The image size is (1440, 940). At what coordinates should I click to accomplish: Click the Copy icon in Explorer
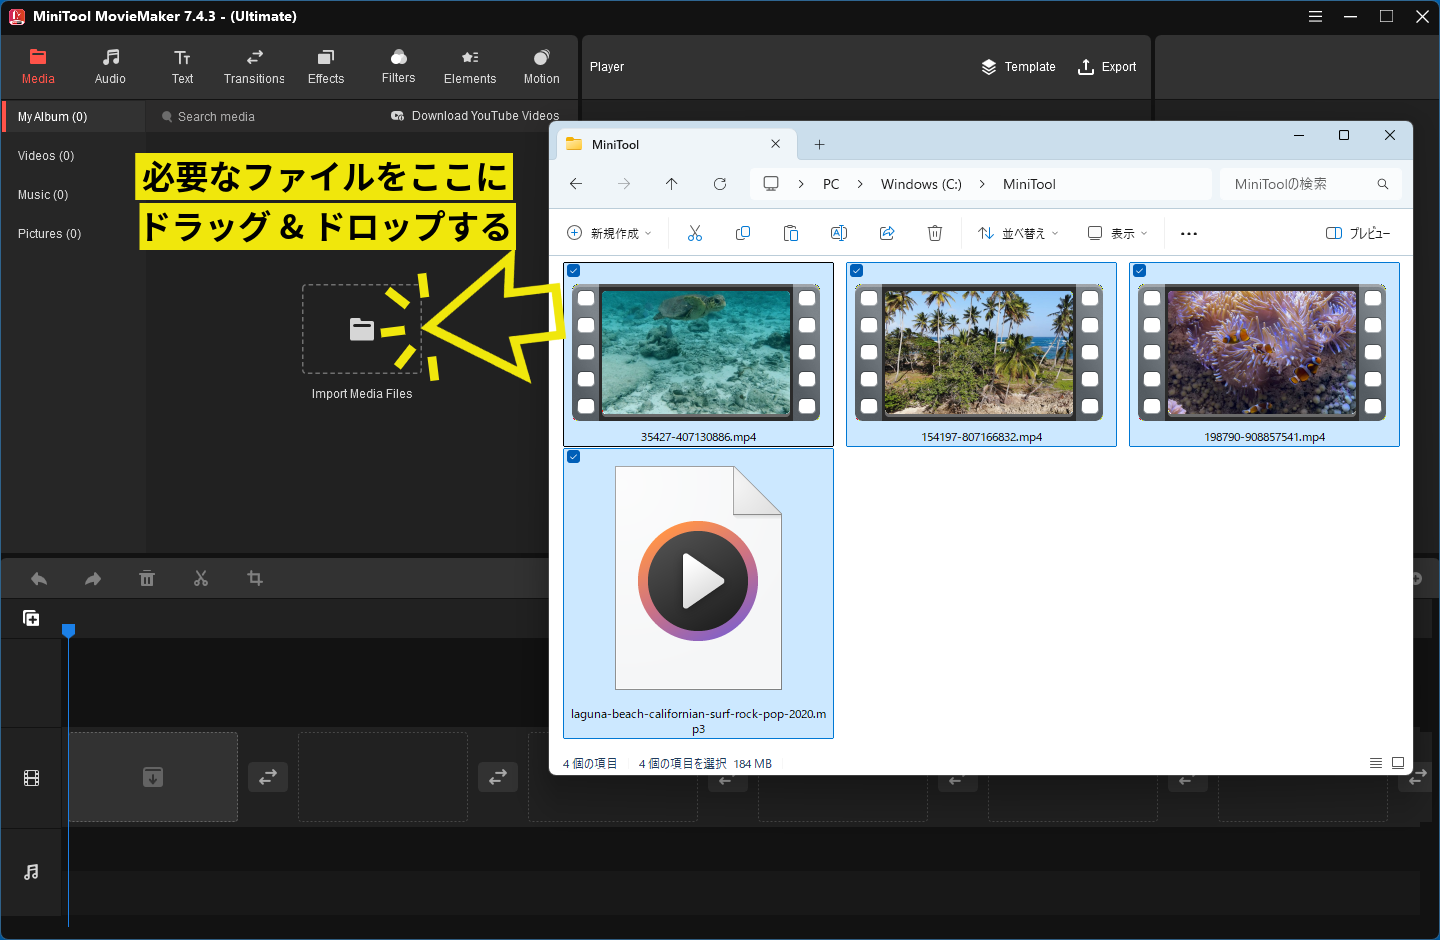[743, 233]
